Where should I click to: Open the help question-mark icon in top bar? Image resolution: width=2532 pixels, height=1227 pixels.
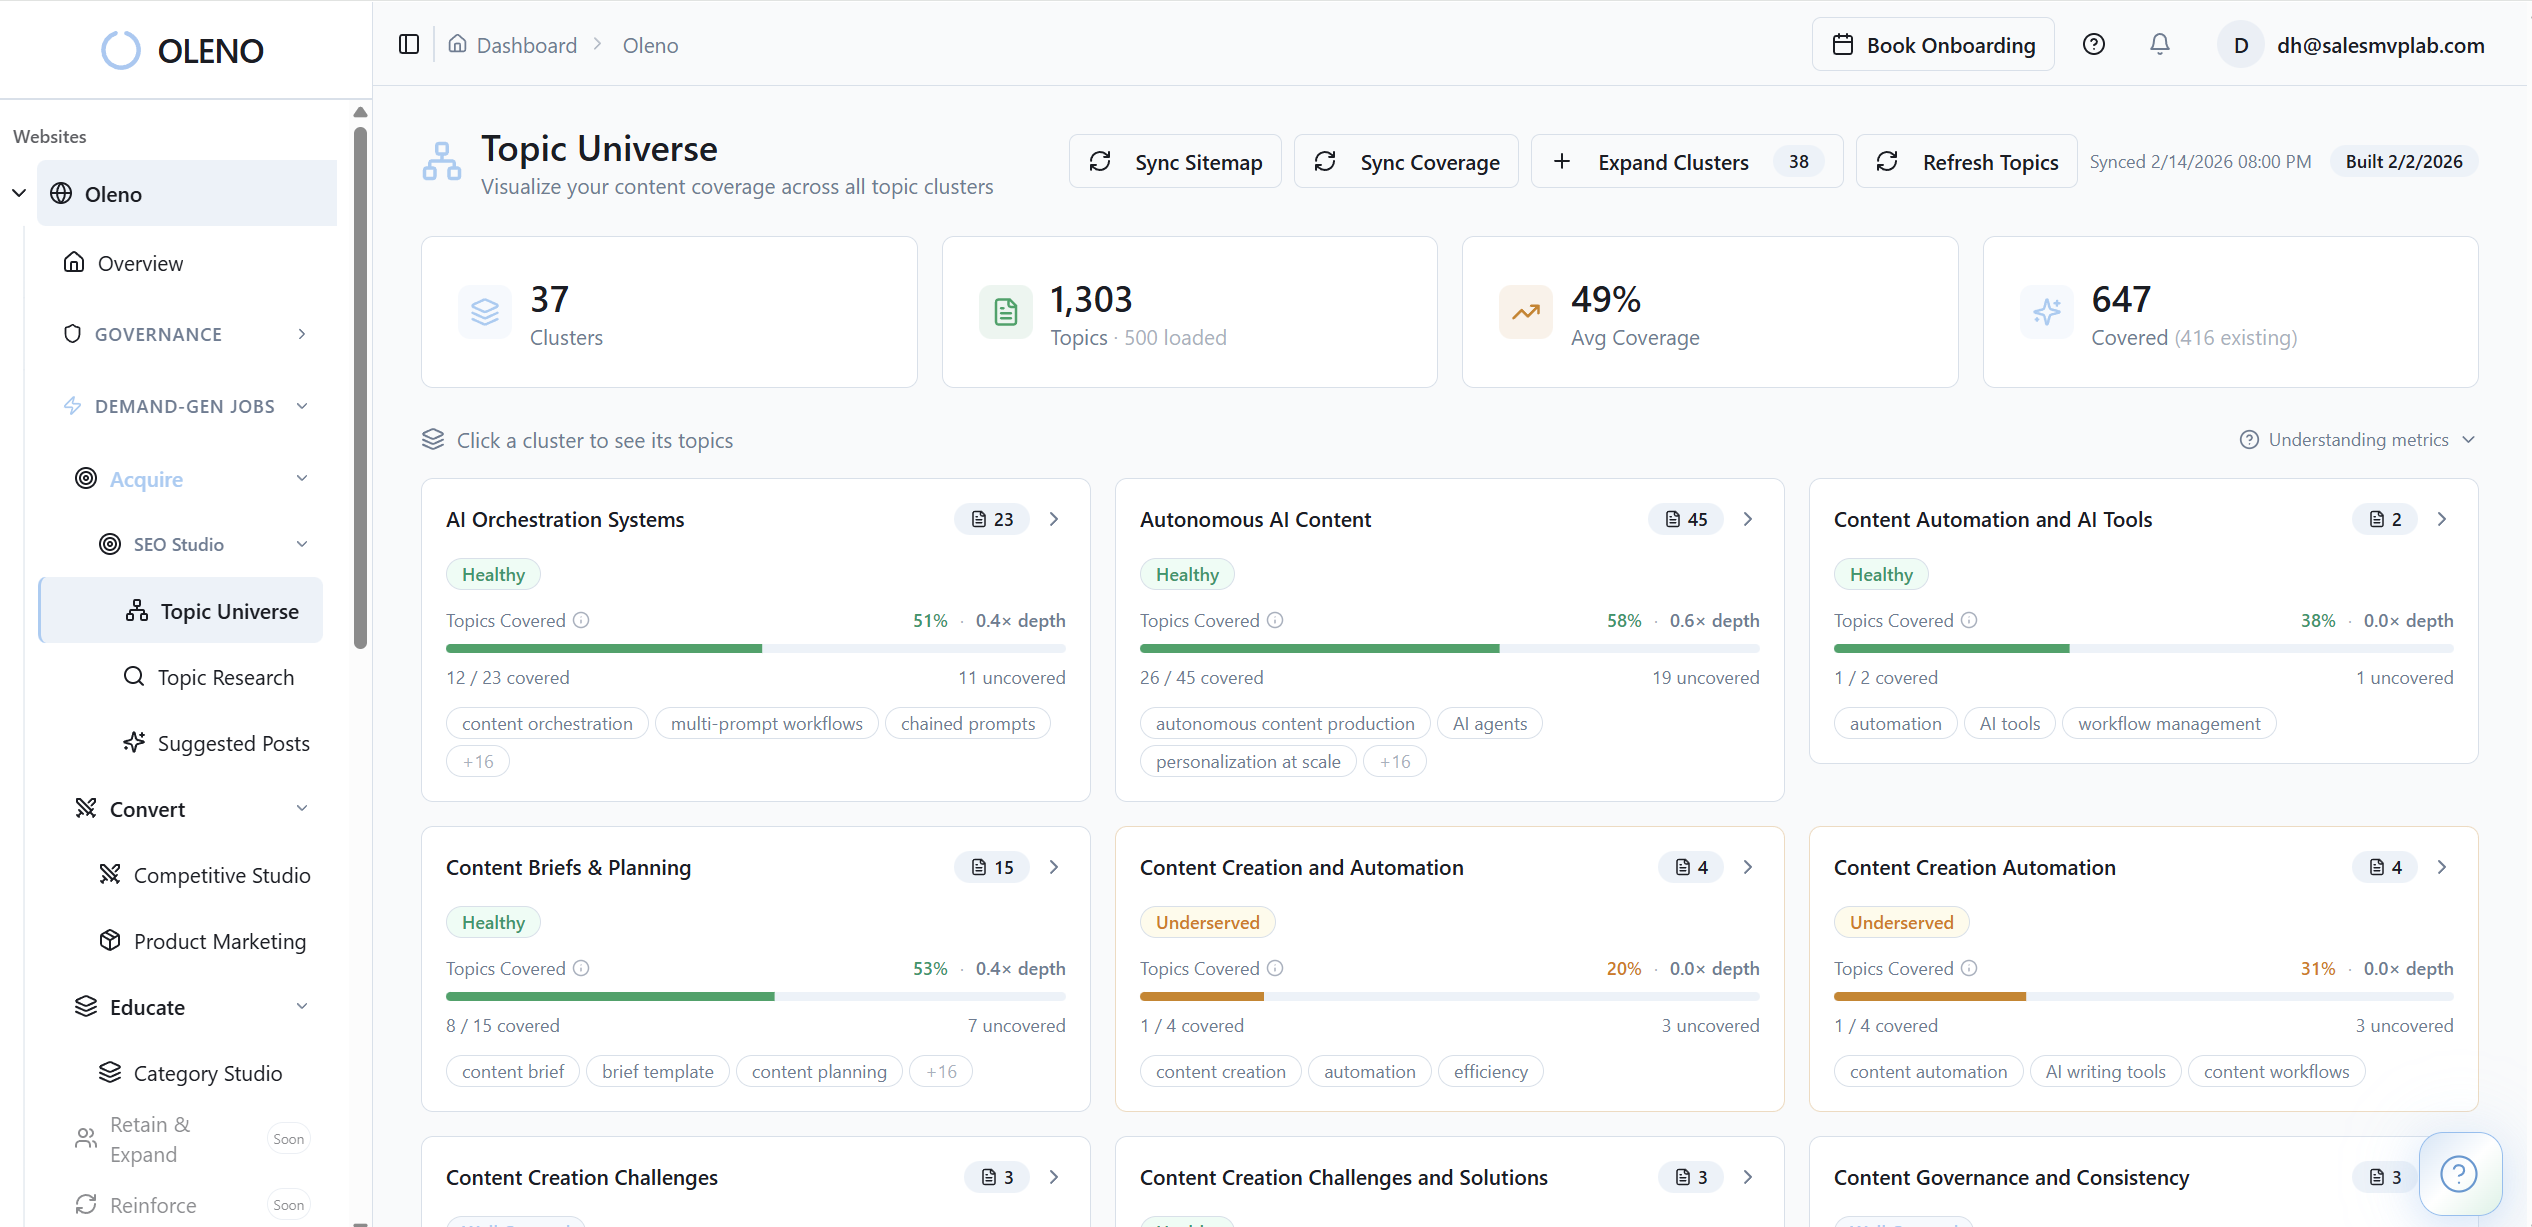(2093, 44)
